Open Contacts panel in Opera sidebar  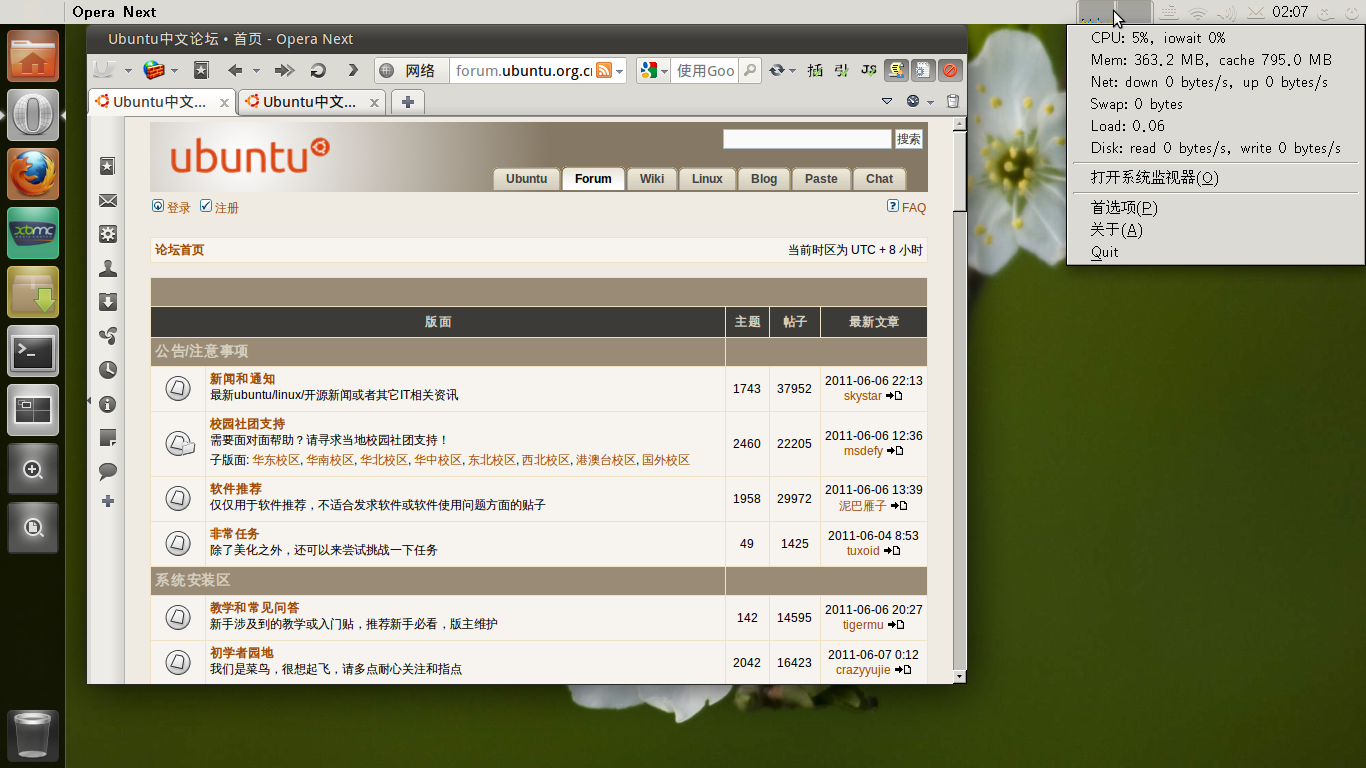pyautogui.click(x=108, y=268)
